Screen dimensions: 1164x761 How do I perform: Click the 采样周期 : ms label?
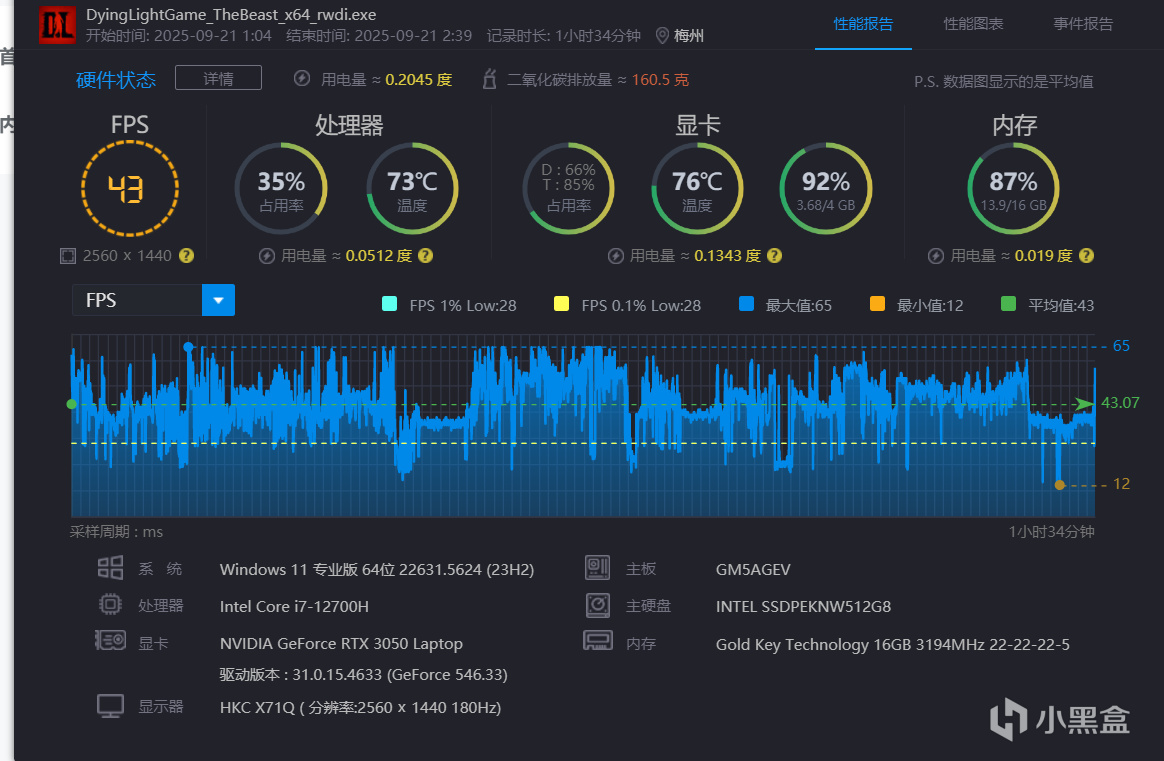click(116, 532)
